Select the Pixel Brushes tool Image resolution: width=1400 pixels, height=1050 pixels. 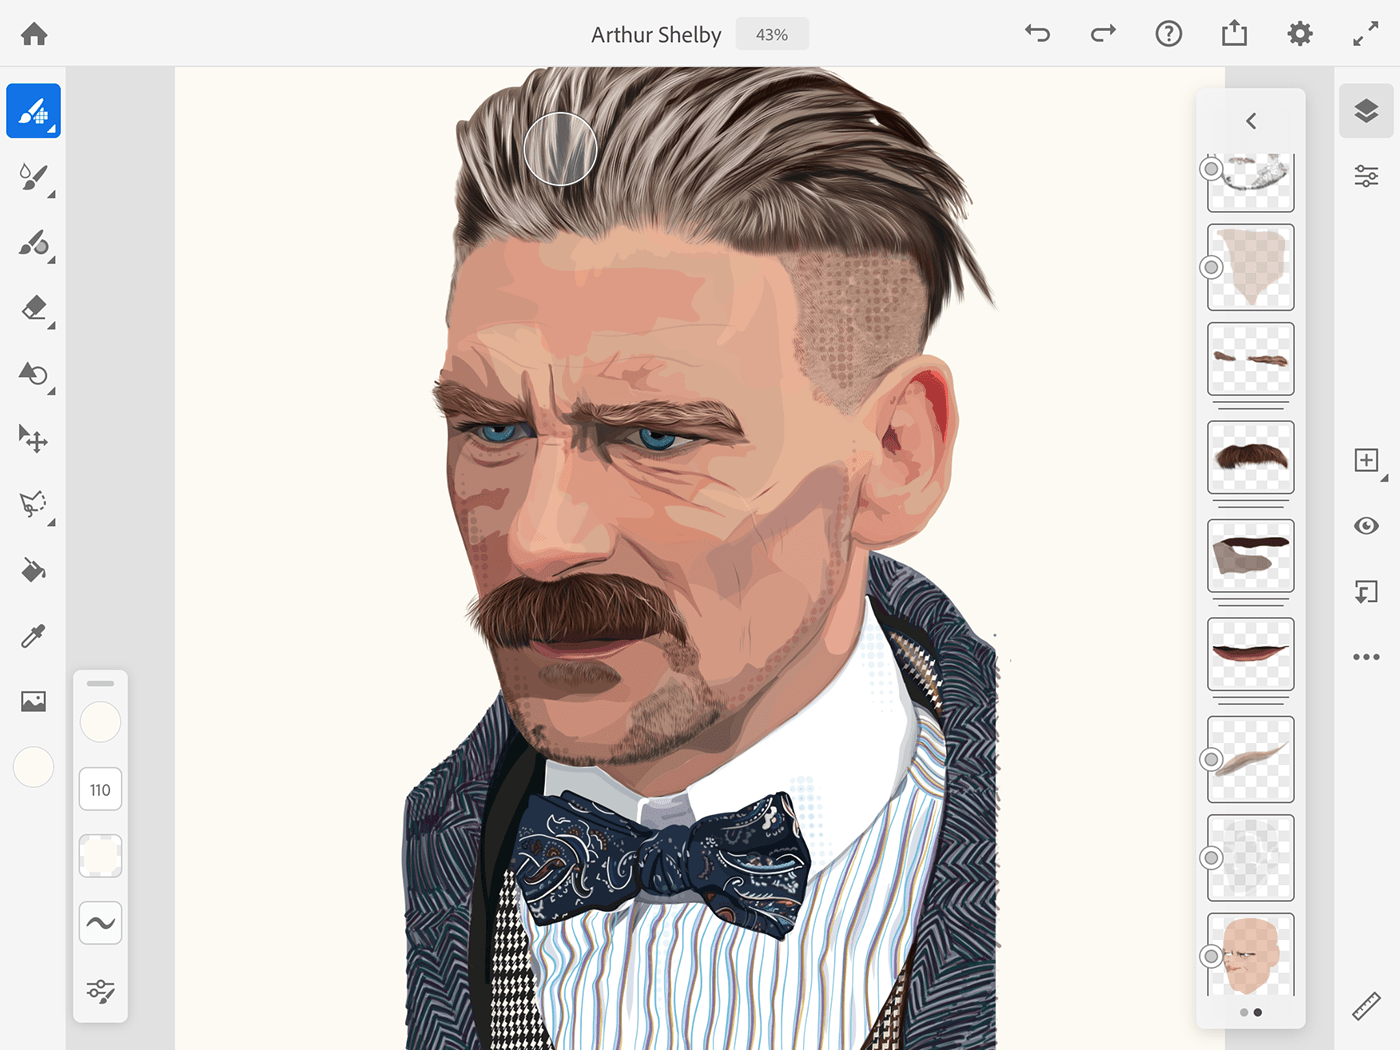click(x=34, y=111)
